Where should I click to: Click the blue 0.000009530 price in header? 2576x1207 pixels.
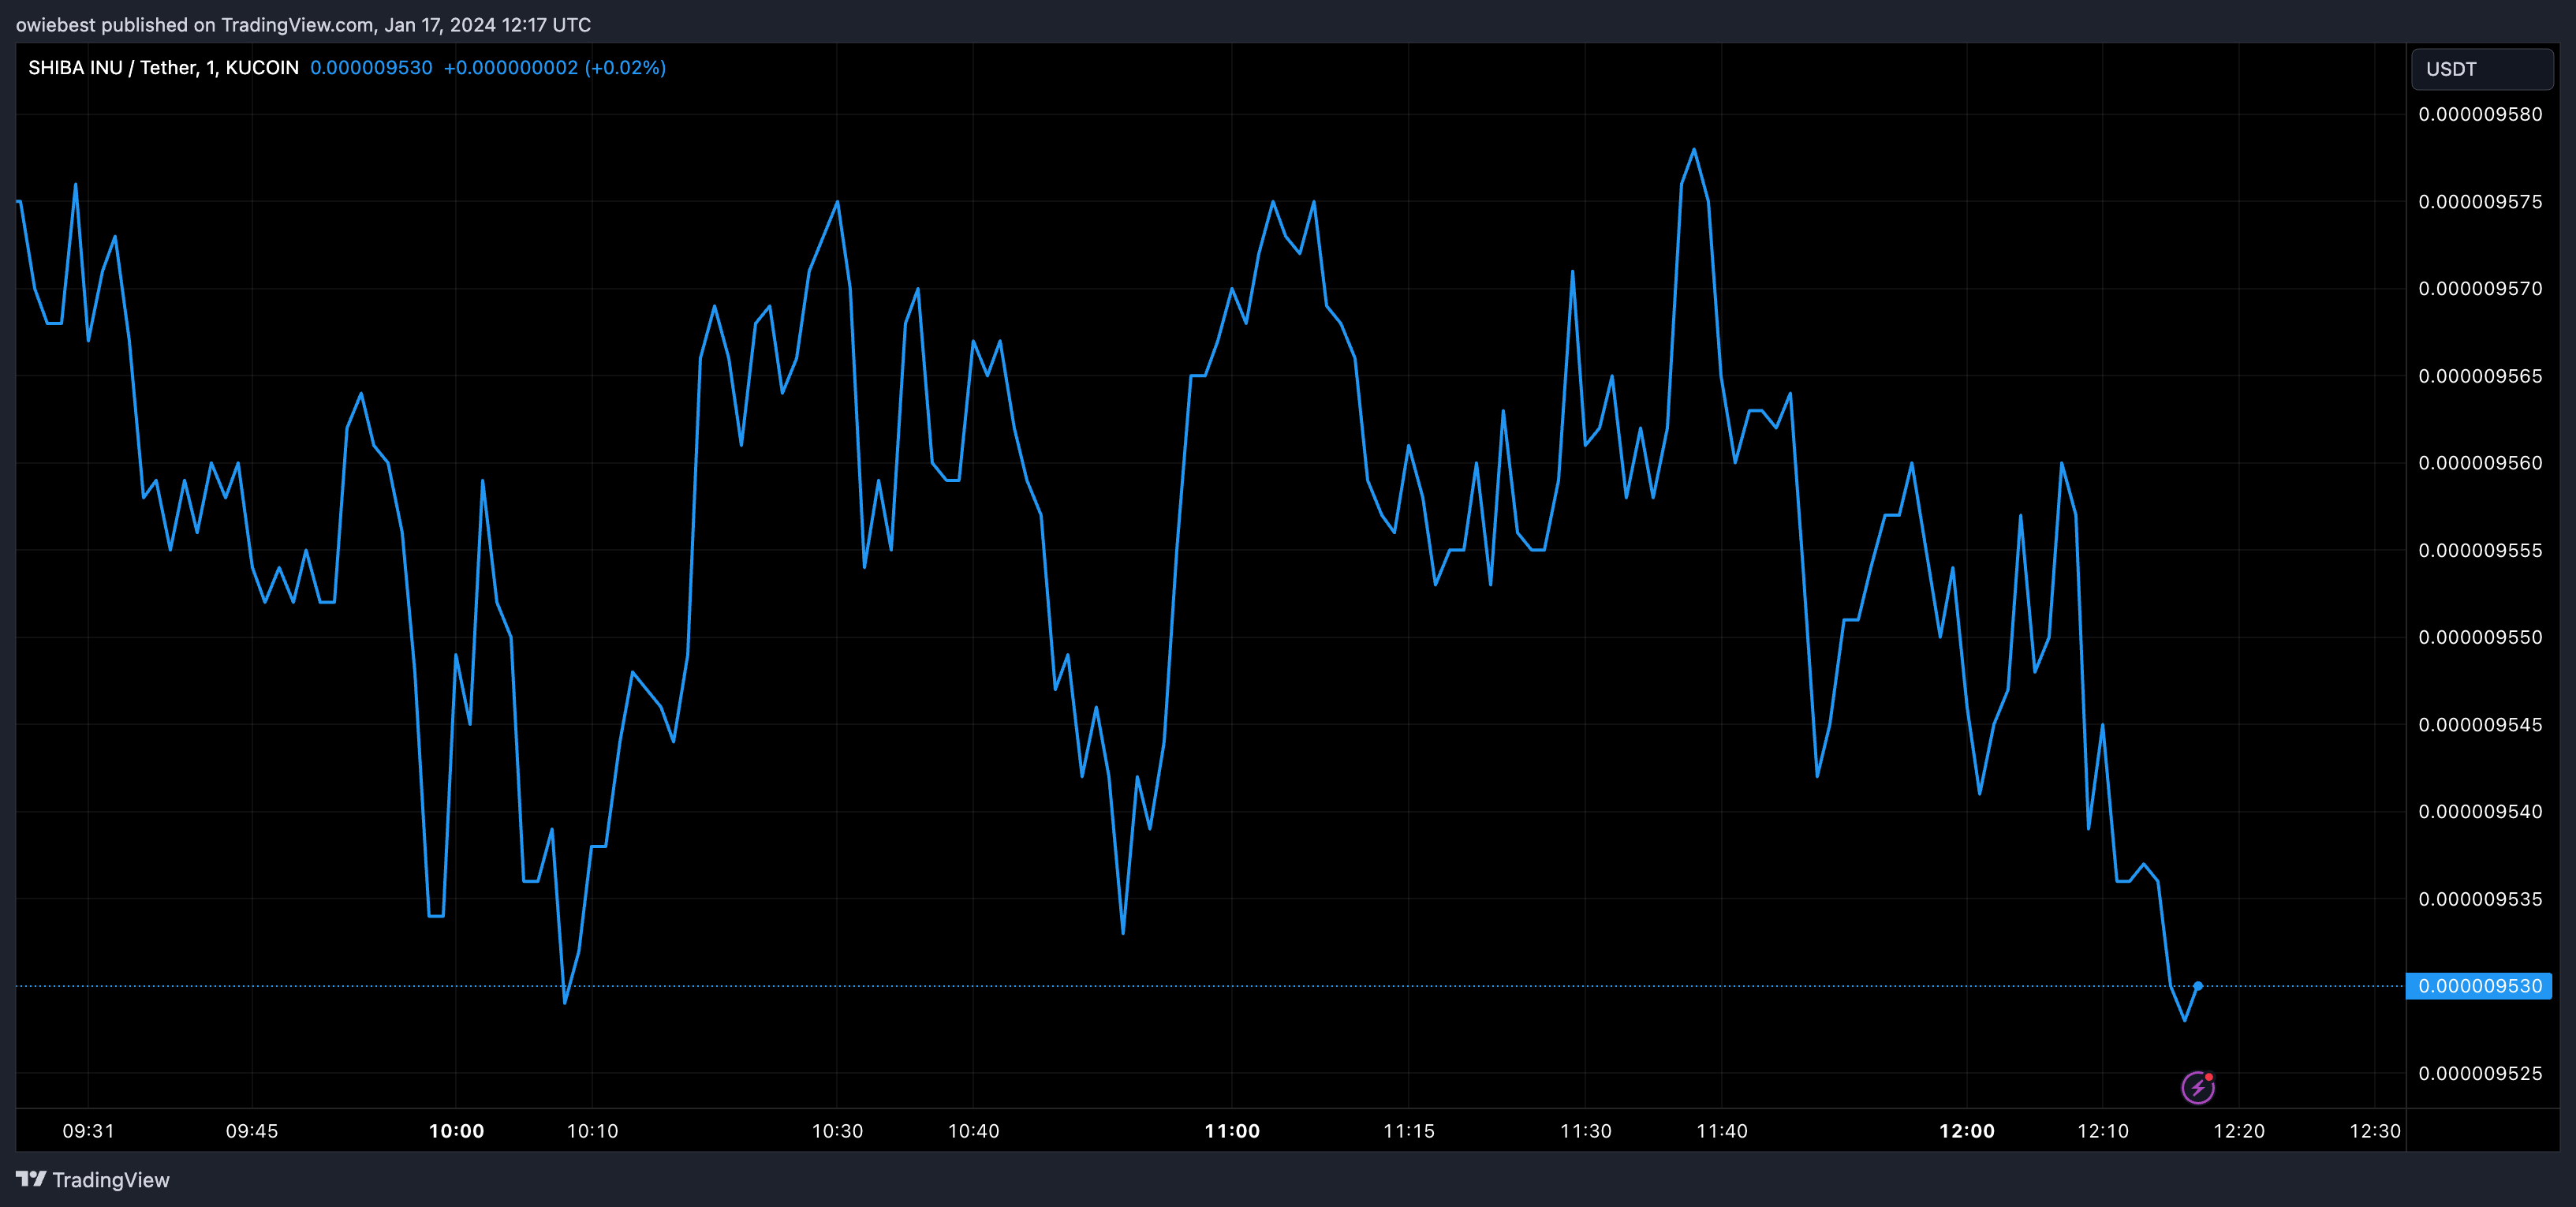click(x=371, y=68)
